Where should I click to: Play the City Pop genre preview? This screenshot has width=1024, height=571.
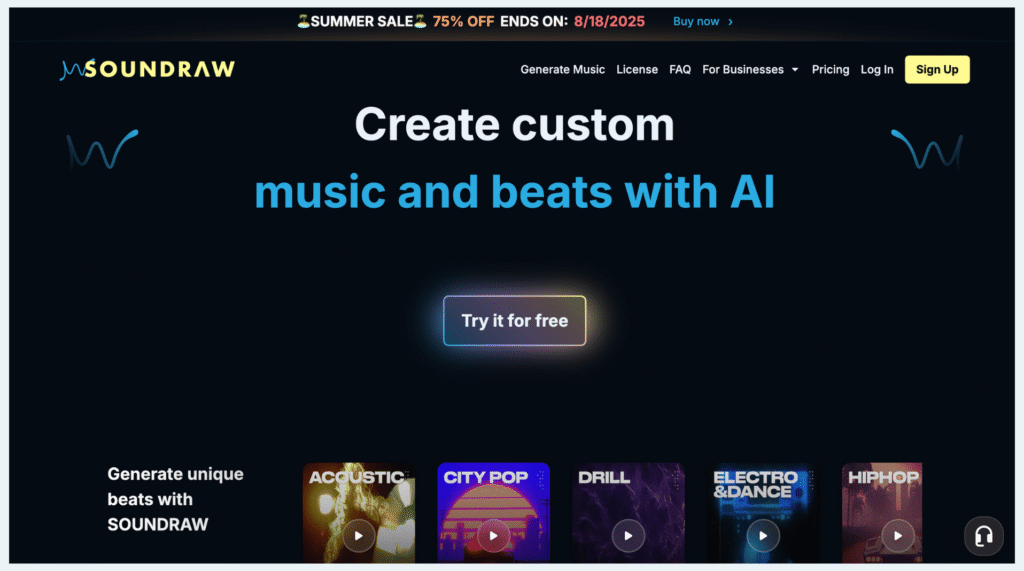[493, 536]
